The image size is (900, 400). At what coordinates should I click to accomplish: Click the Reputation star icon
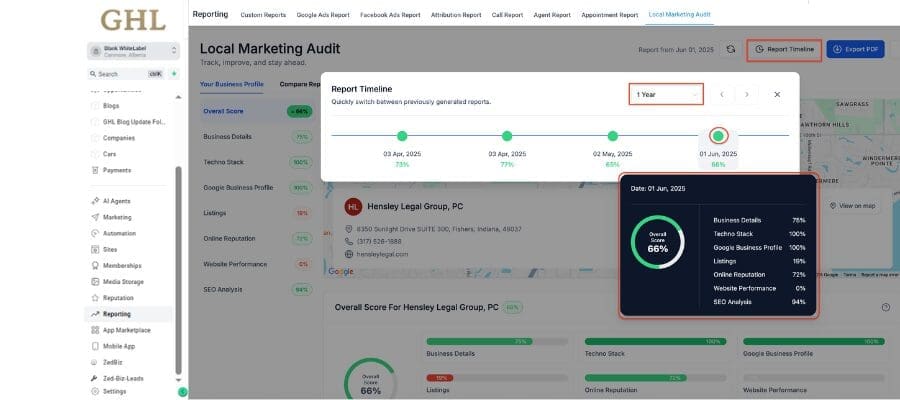point(96,298)
